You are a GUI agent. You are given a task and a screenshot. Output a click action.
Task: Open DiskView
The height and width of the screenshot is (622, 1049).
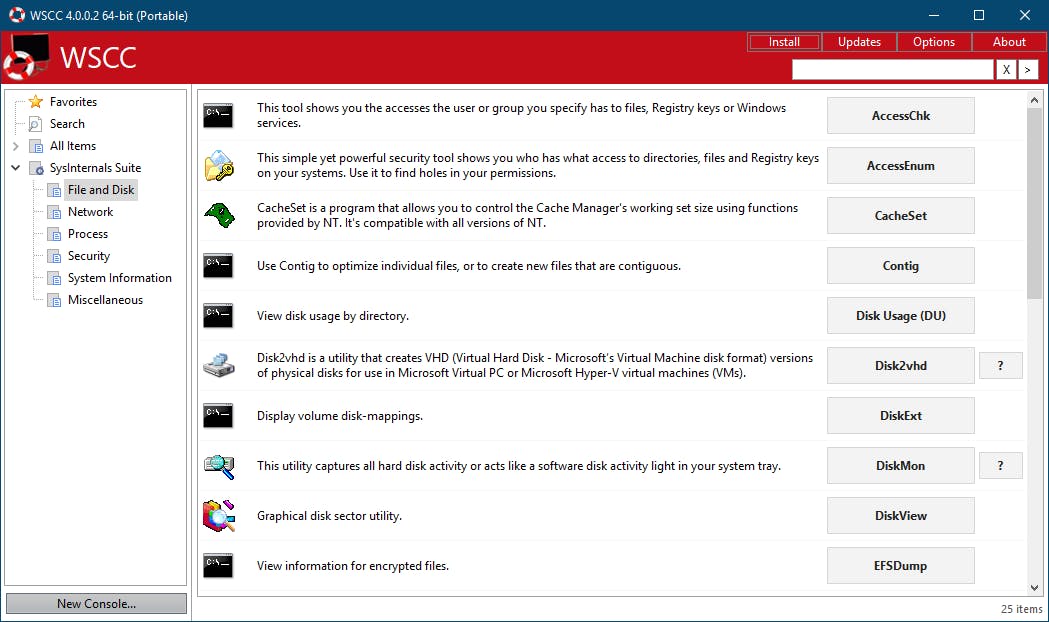pyautogui.click(x=900, y=516)
